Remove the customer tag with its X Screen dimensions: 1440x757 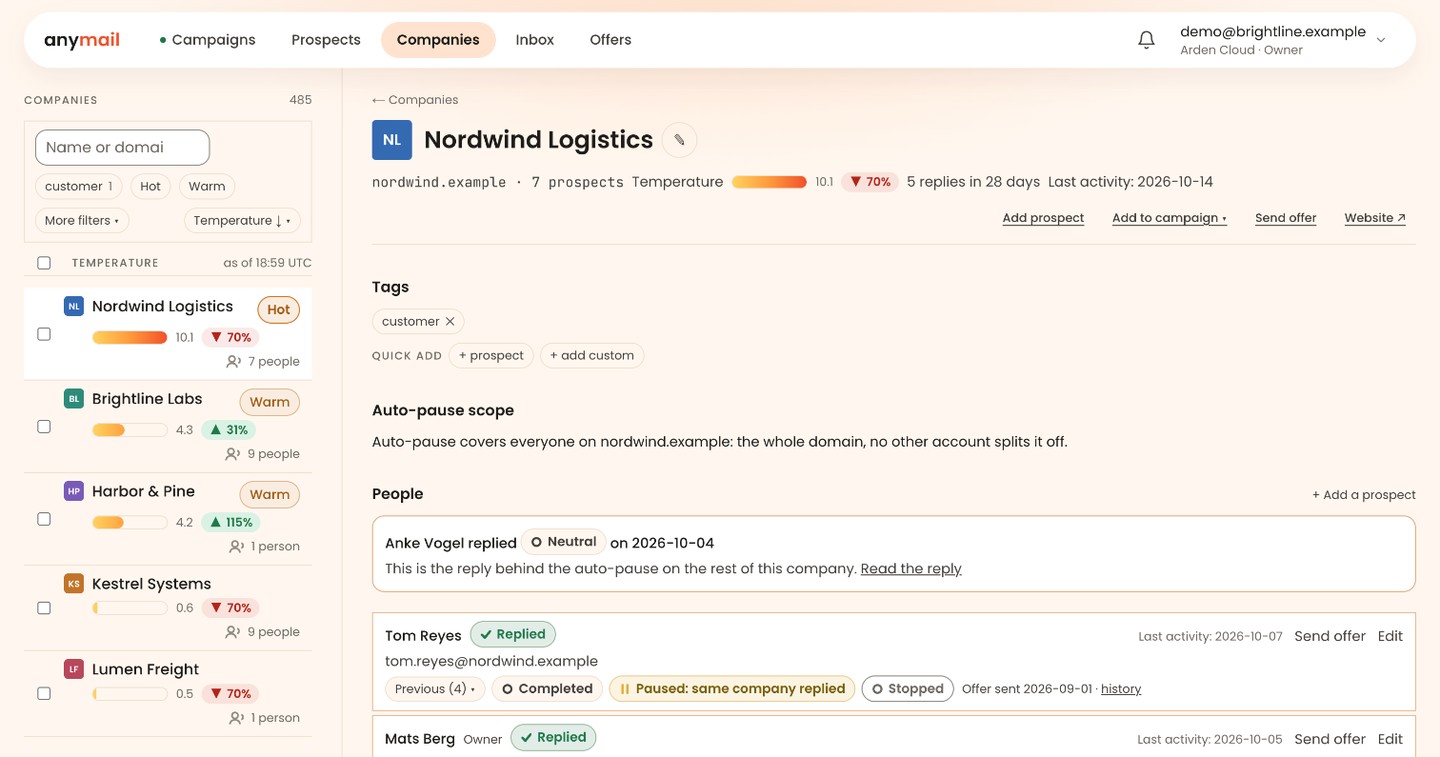tap(450, 321)
